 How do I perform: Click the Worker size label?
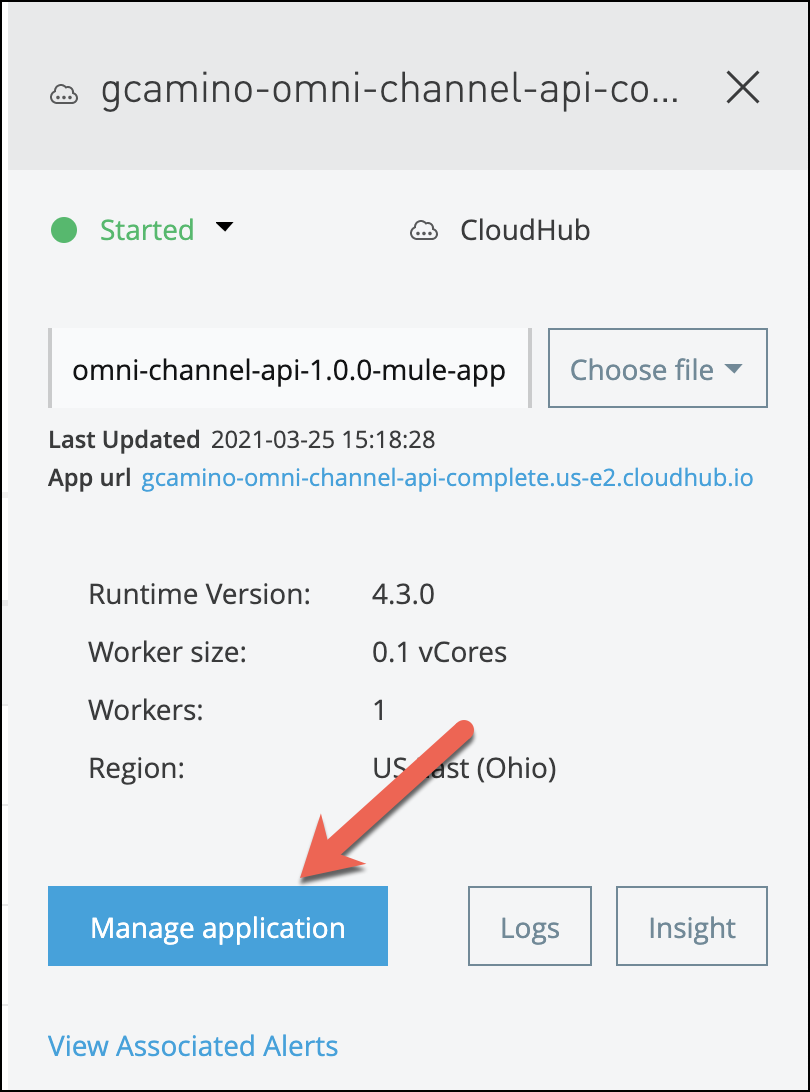coord(167,652)
